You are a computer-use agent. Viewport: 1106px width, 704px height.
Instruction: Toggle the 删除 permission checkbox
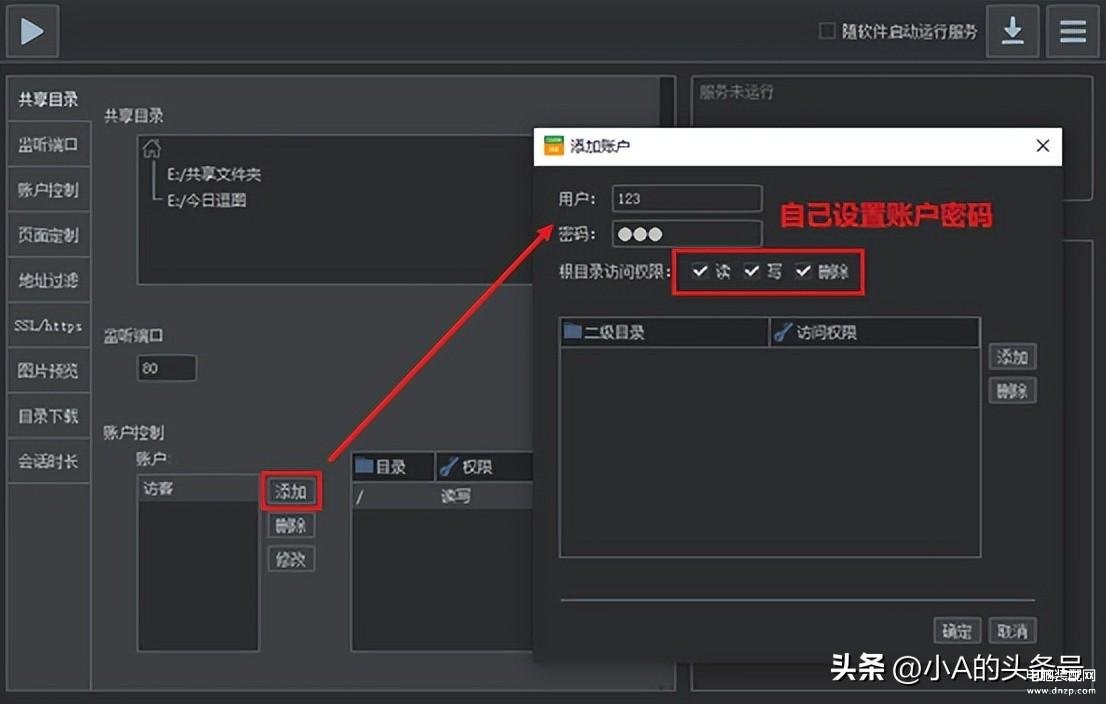coord(803,271)
